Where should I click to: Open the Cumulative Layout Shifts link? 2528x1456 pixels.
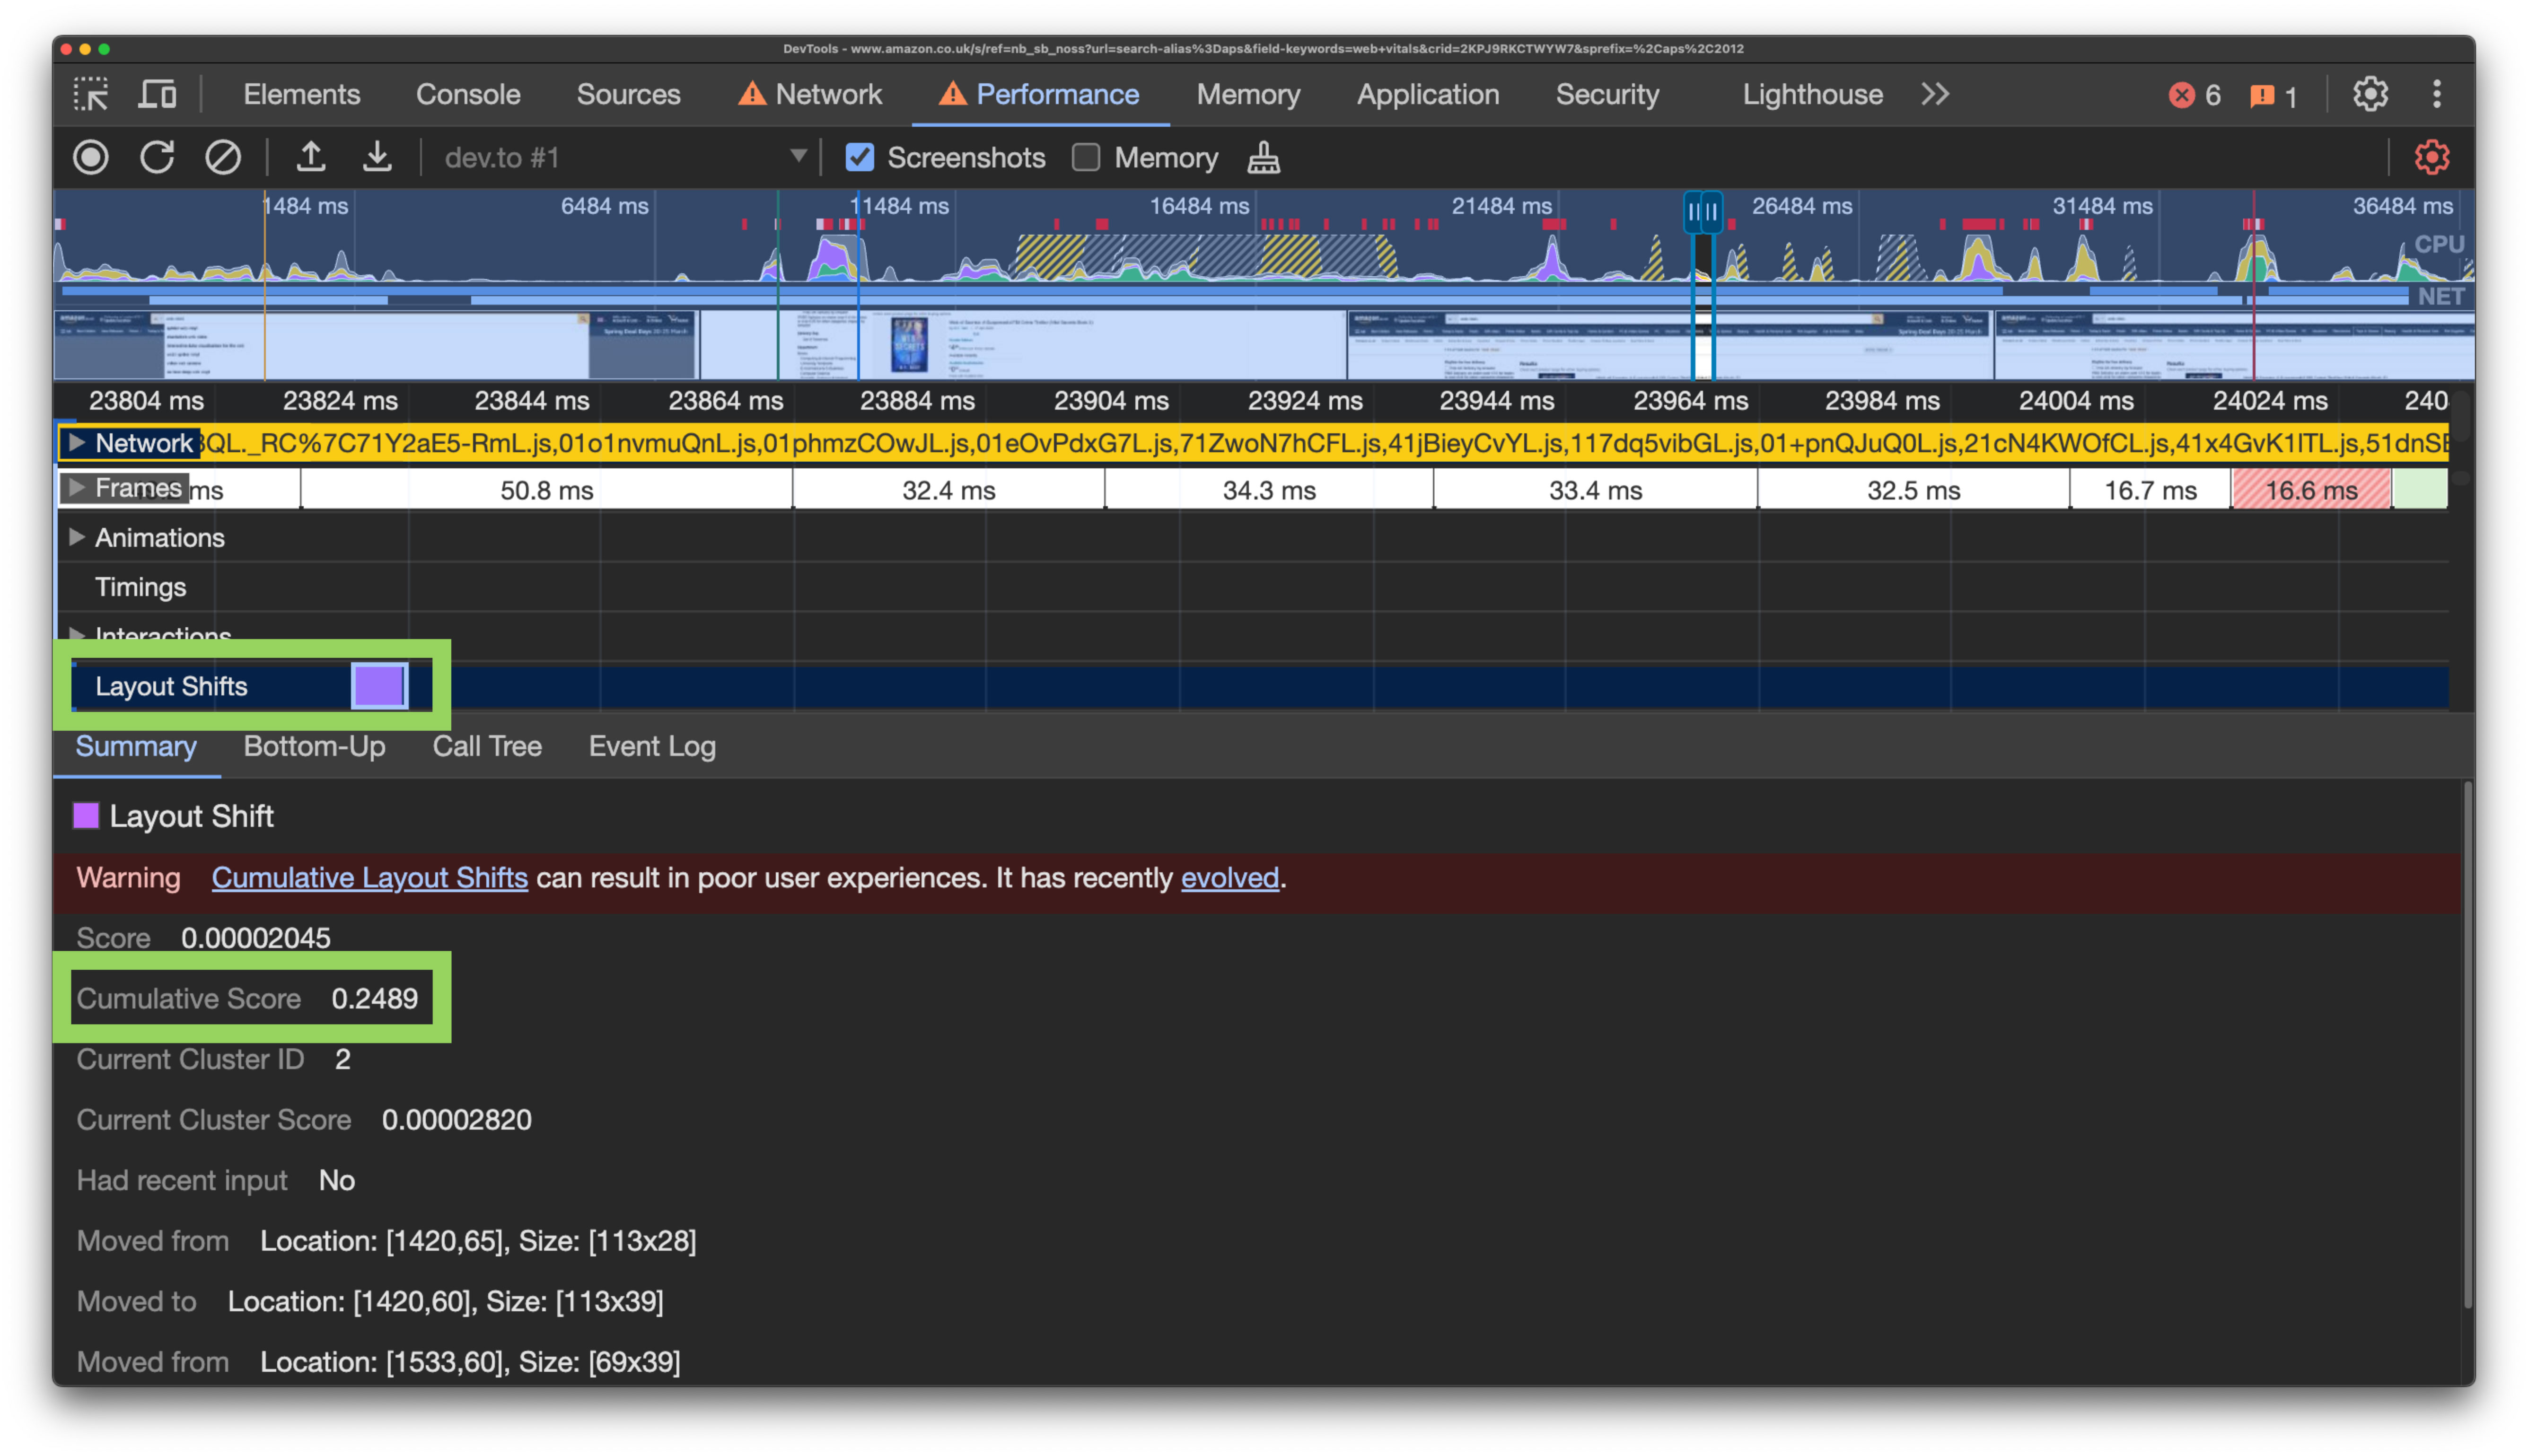[x=369, y=877]
